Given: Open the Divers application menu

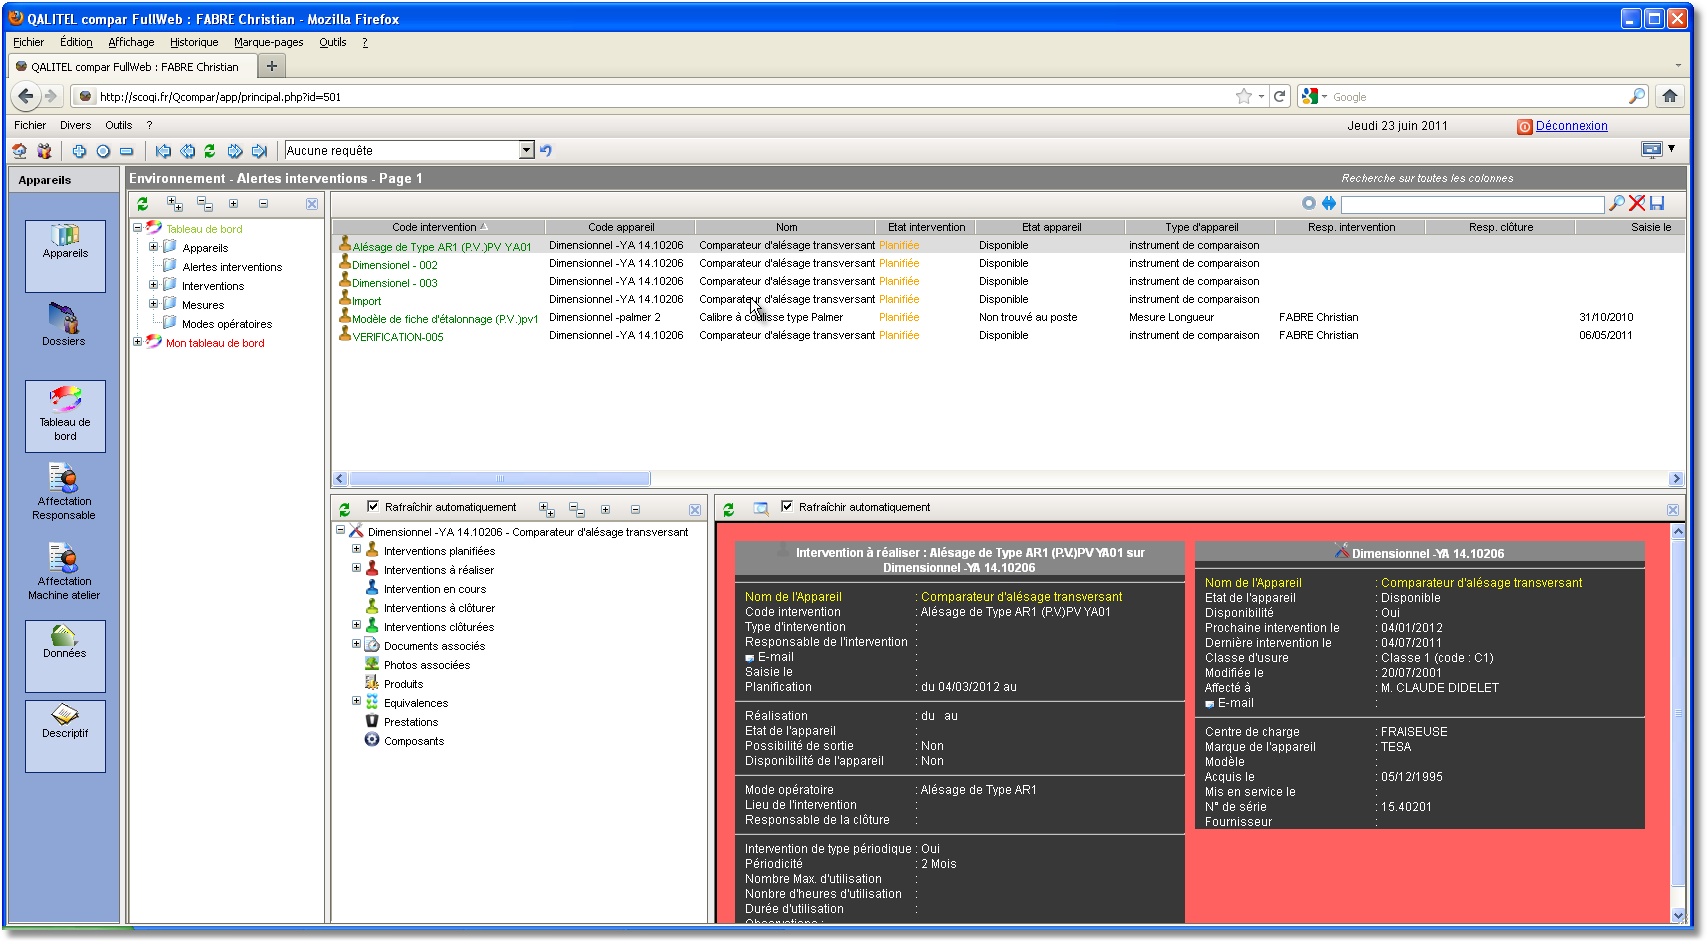Looking at the screenshot, I should click(75, 125).
